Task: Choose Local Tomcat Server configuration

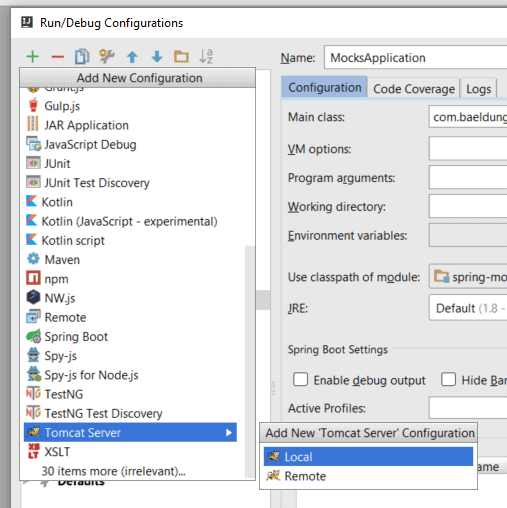Action: pos(368,457)
